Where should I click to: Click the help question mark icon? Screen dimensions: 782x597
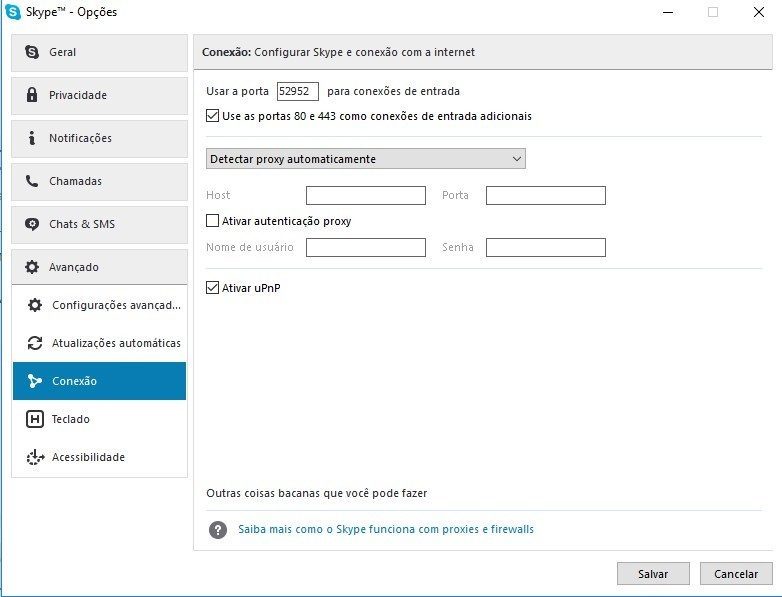(218, 530)
